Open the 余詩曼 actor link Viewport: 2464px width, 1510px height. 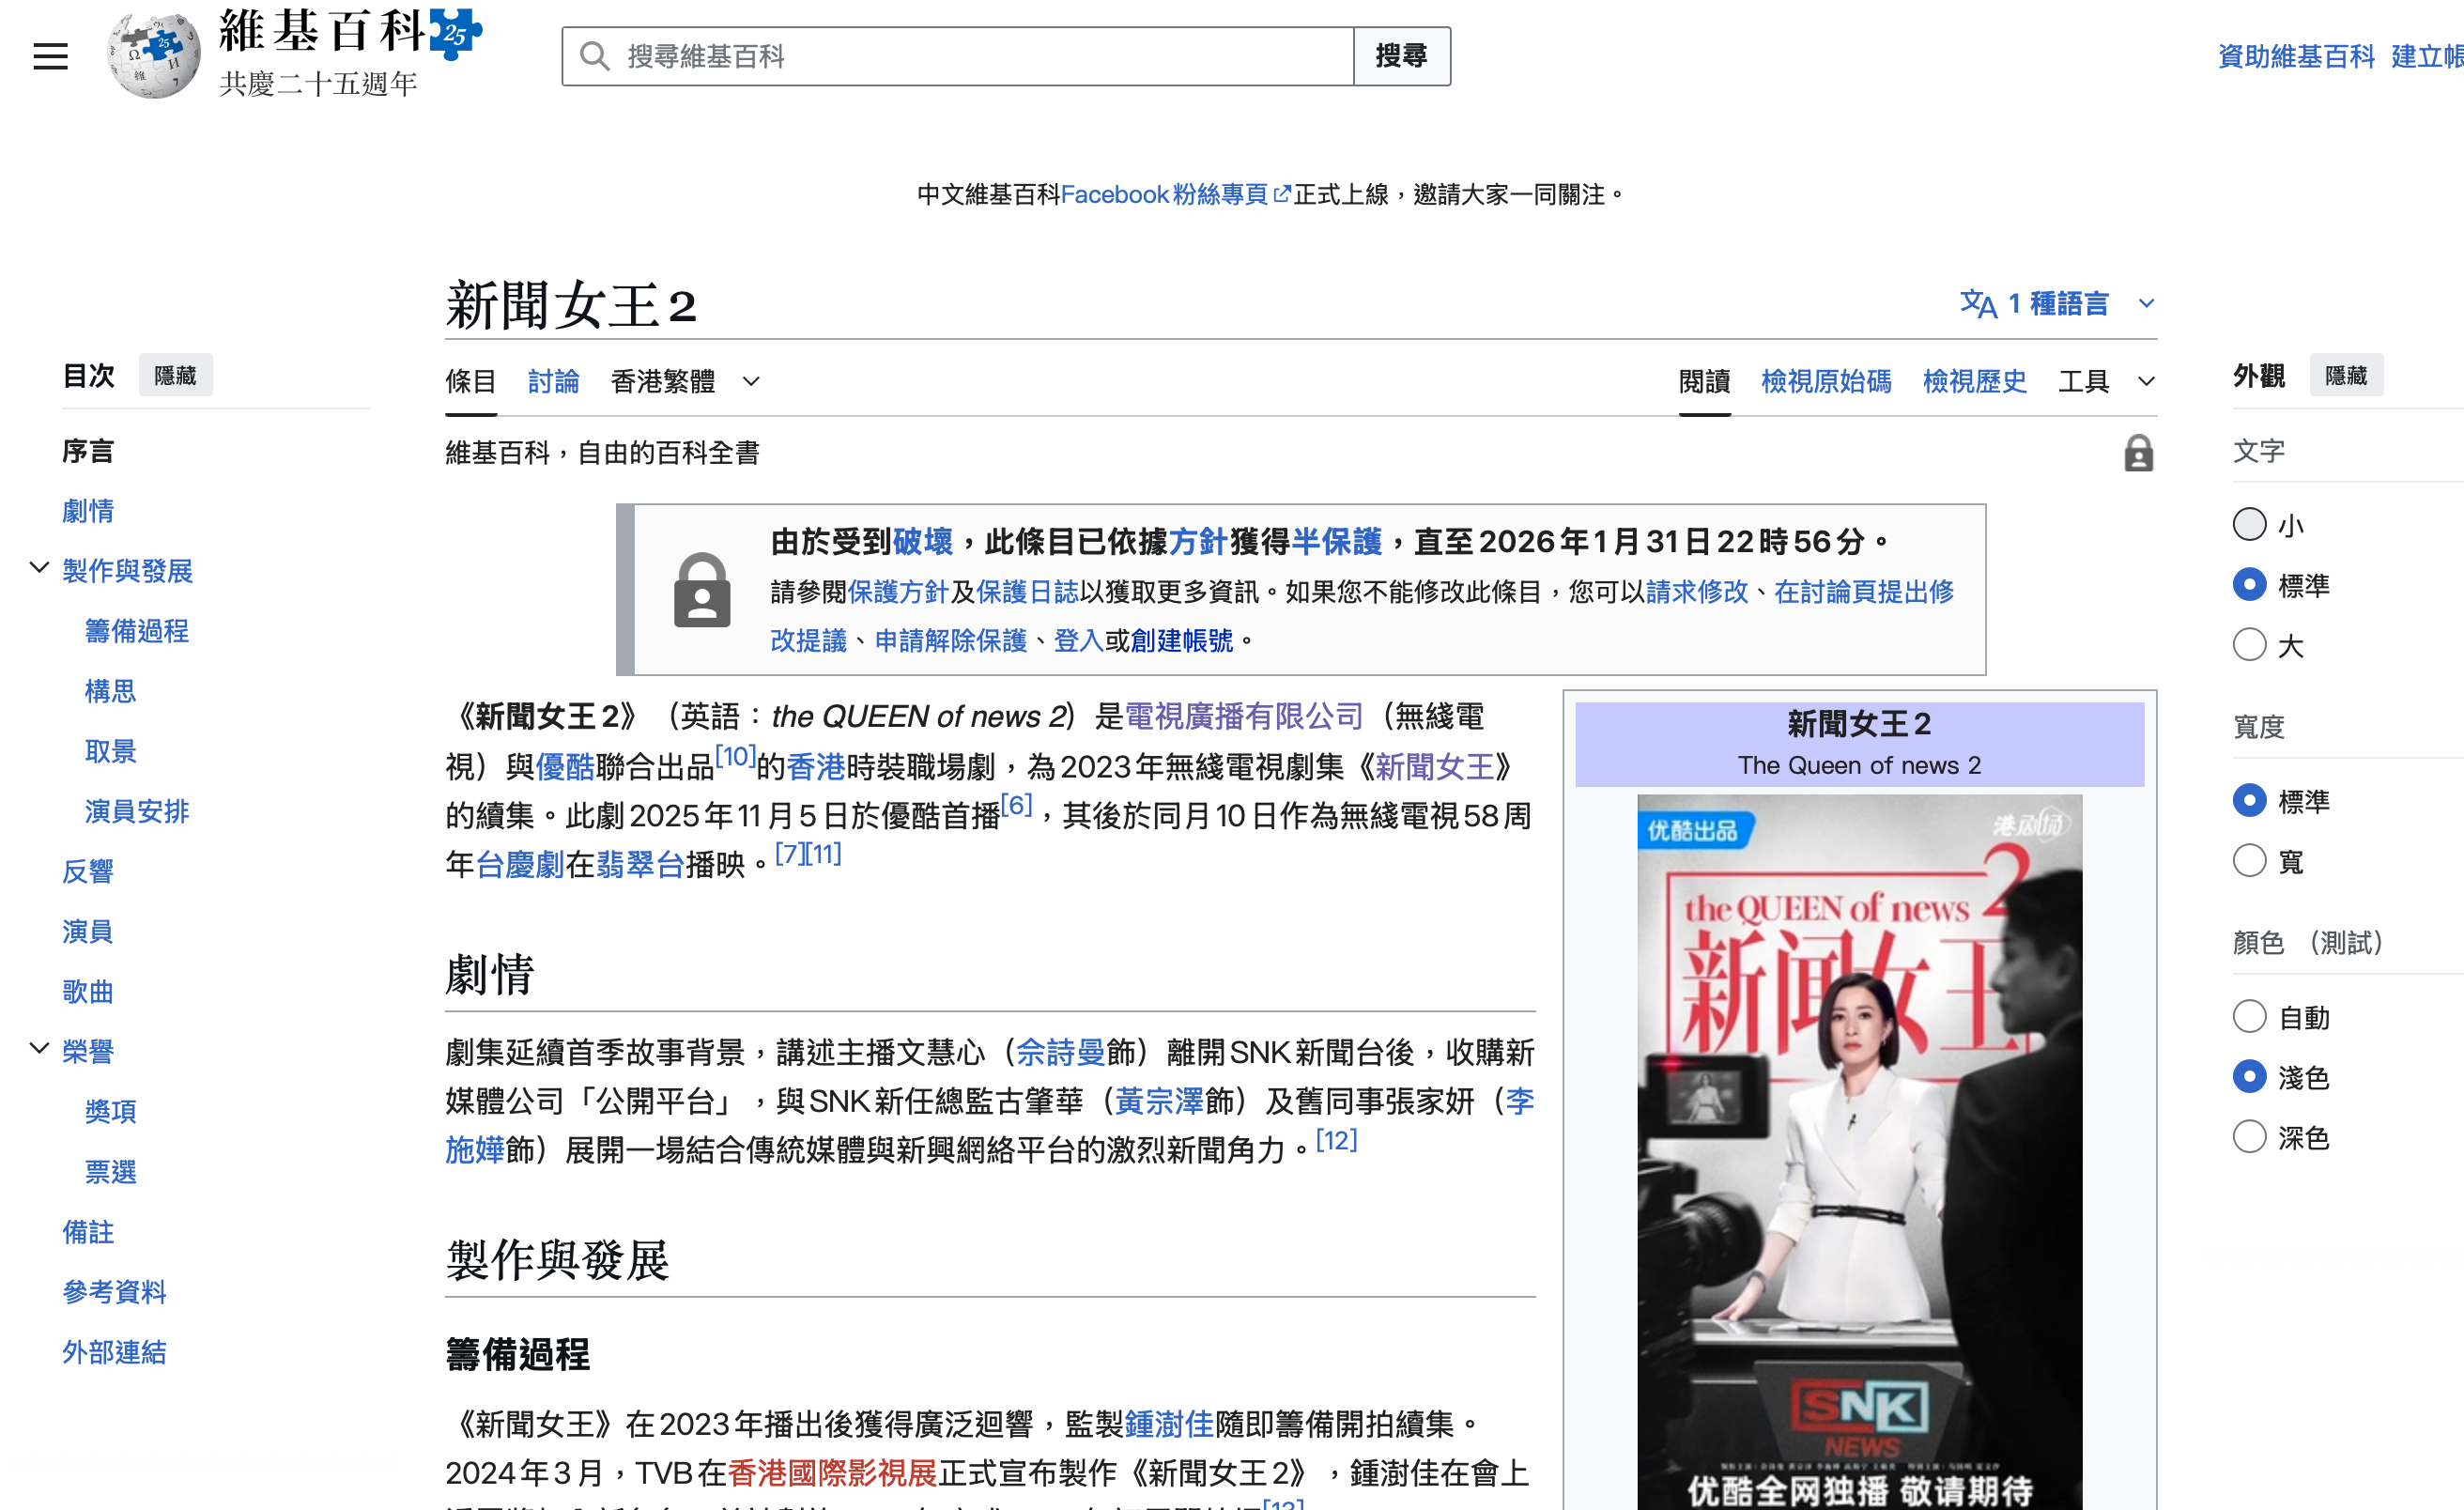[x=1060, y=1052]
